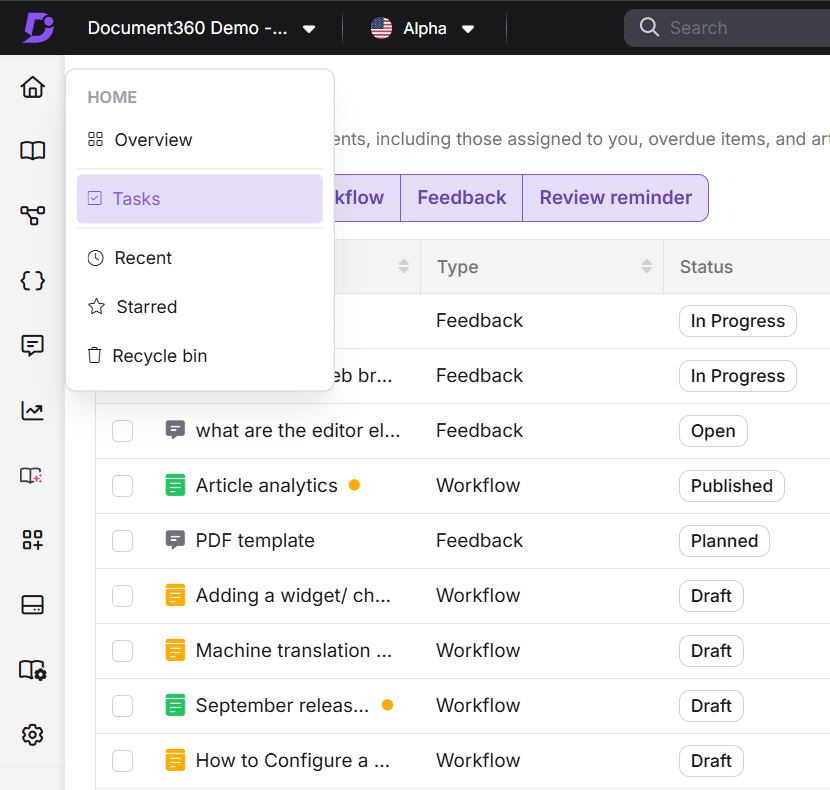Image resolution: width=830 pixels, height=790 pixels.
Task: Tick the checkbox beside September release row
Action: 122,706
